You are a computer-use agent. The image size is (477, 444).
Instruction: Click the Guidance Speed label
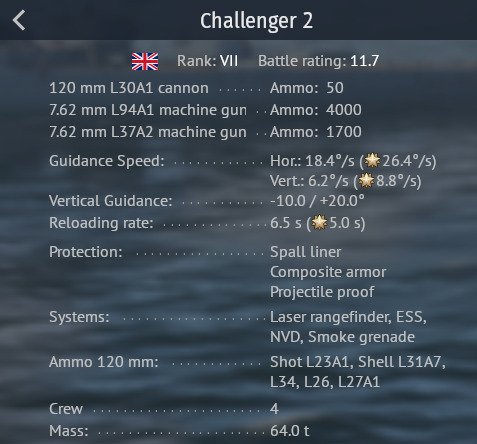107,161
